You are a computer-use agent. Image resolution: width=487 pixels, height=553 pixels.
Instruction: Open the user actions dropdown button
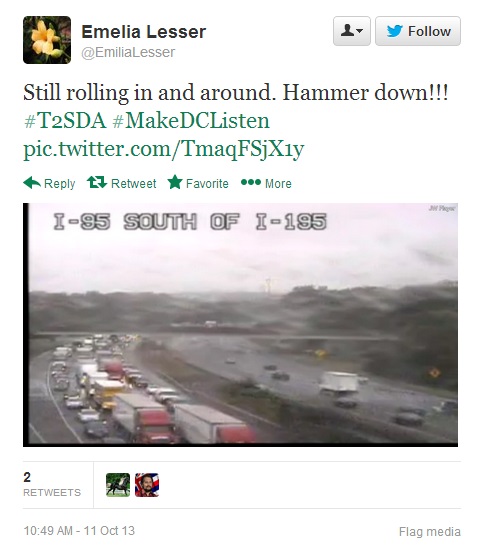(x=352, y=31)
